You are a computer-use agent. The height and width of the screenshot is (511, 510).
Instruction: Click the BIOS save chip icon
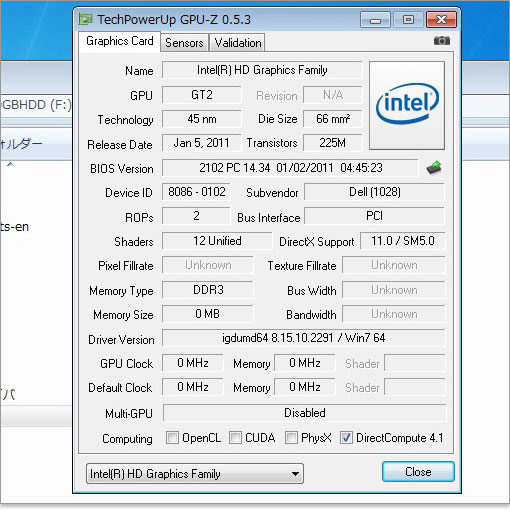coord(434,168)
